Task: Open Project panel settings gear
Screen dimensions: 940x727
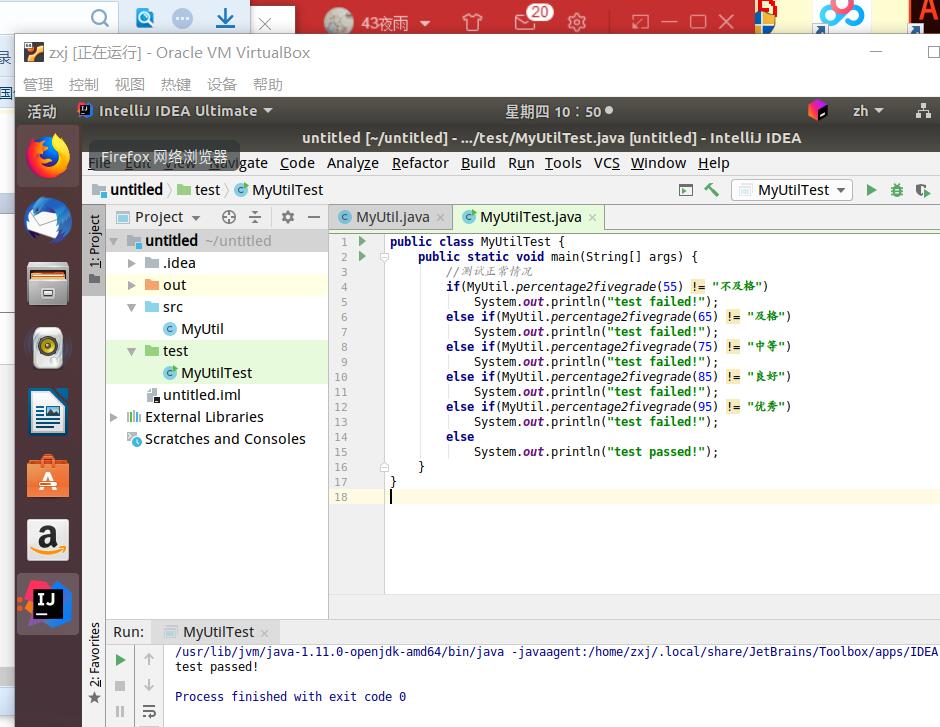Action: [x=288, y=217]
